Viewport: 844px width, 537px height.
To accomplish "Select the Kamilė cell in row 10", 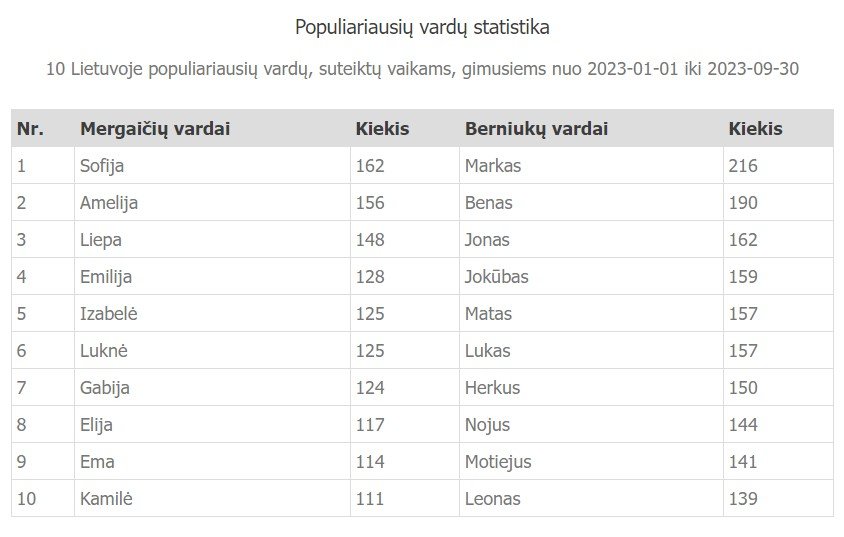I will (x=212, y=499).
